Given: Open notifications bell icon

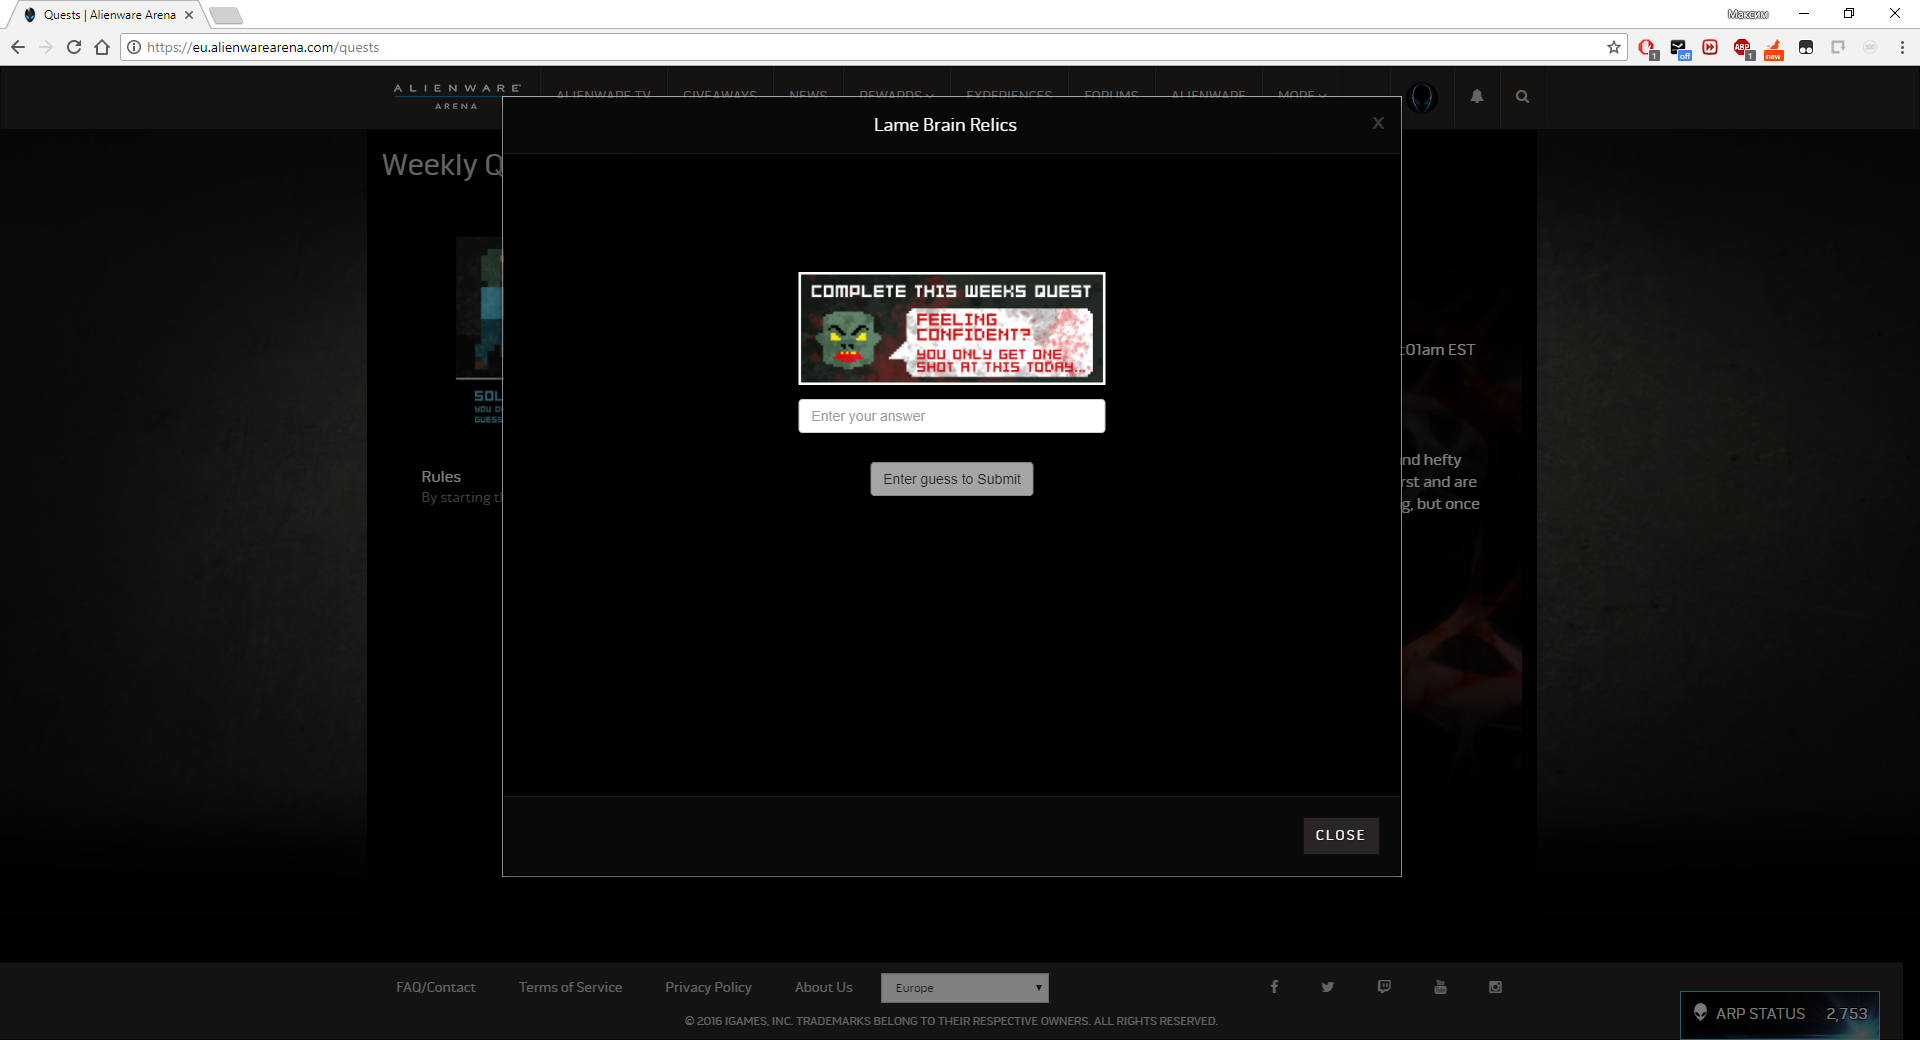Looking at the screenshot, I should 1476,97.
